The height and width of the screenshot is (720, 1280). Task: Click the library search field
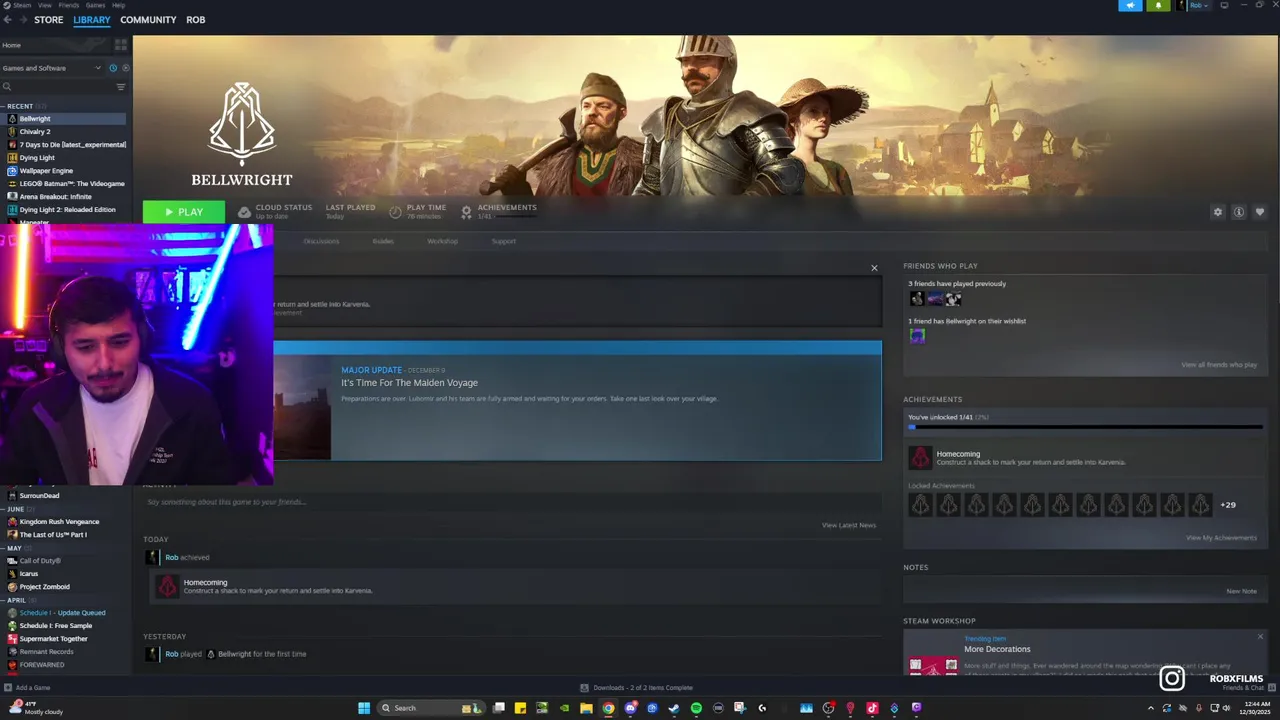[57, 87]
